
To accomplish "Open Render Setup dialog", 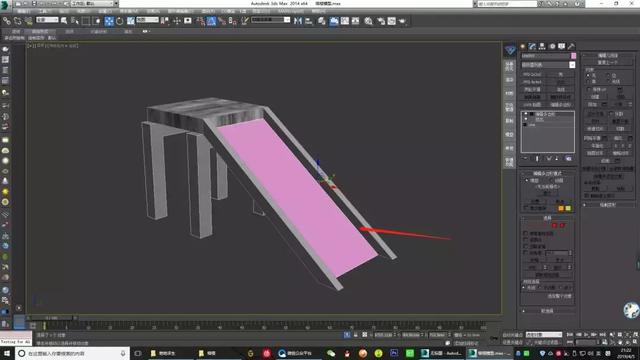I will [381, 21].
